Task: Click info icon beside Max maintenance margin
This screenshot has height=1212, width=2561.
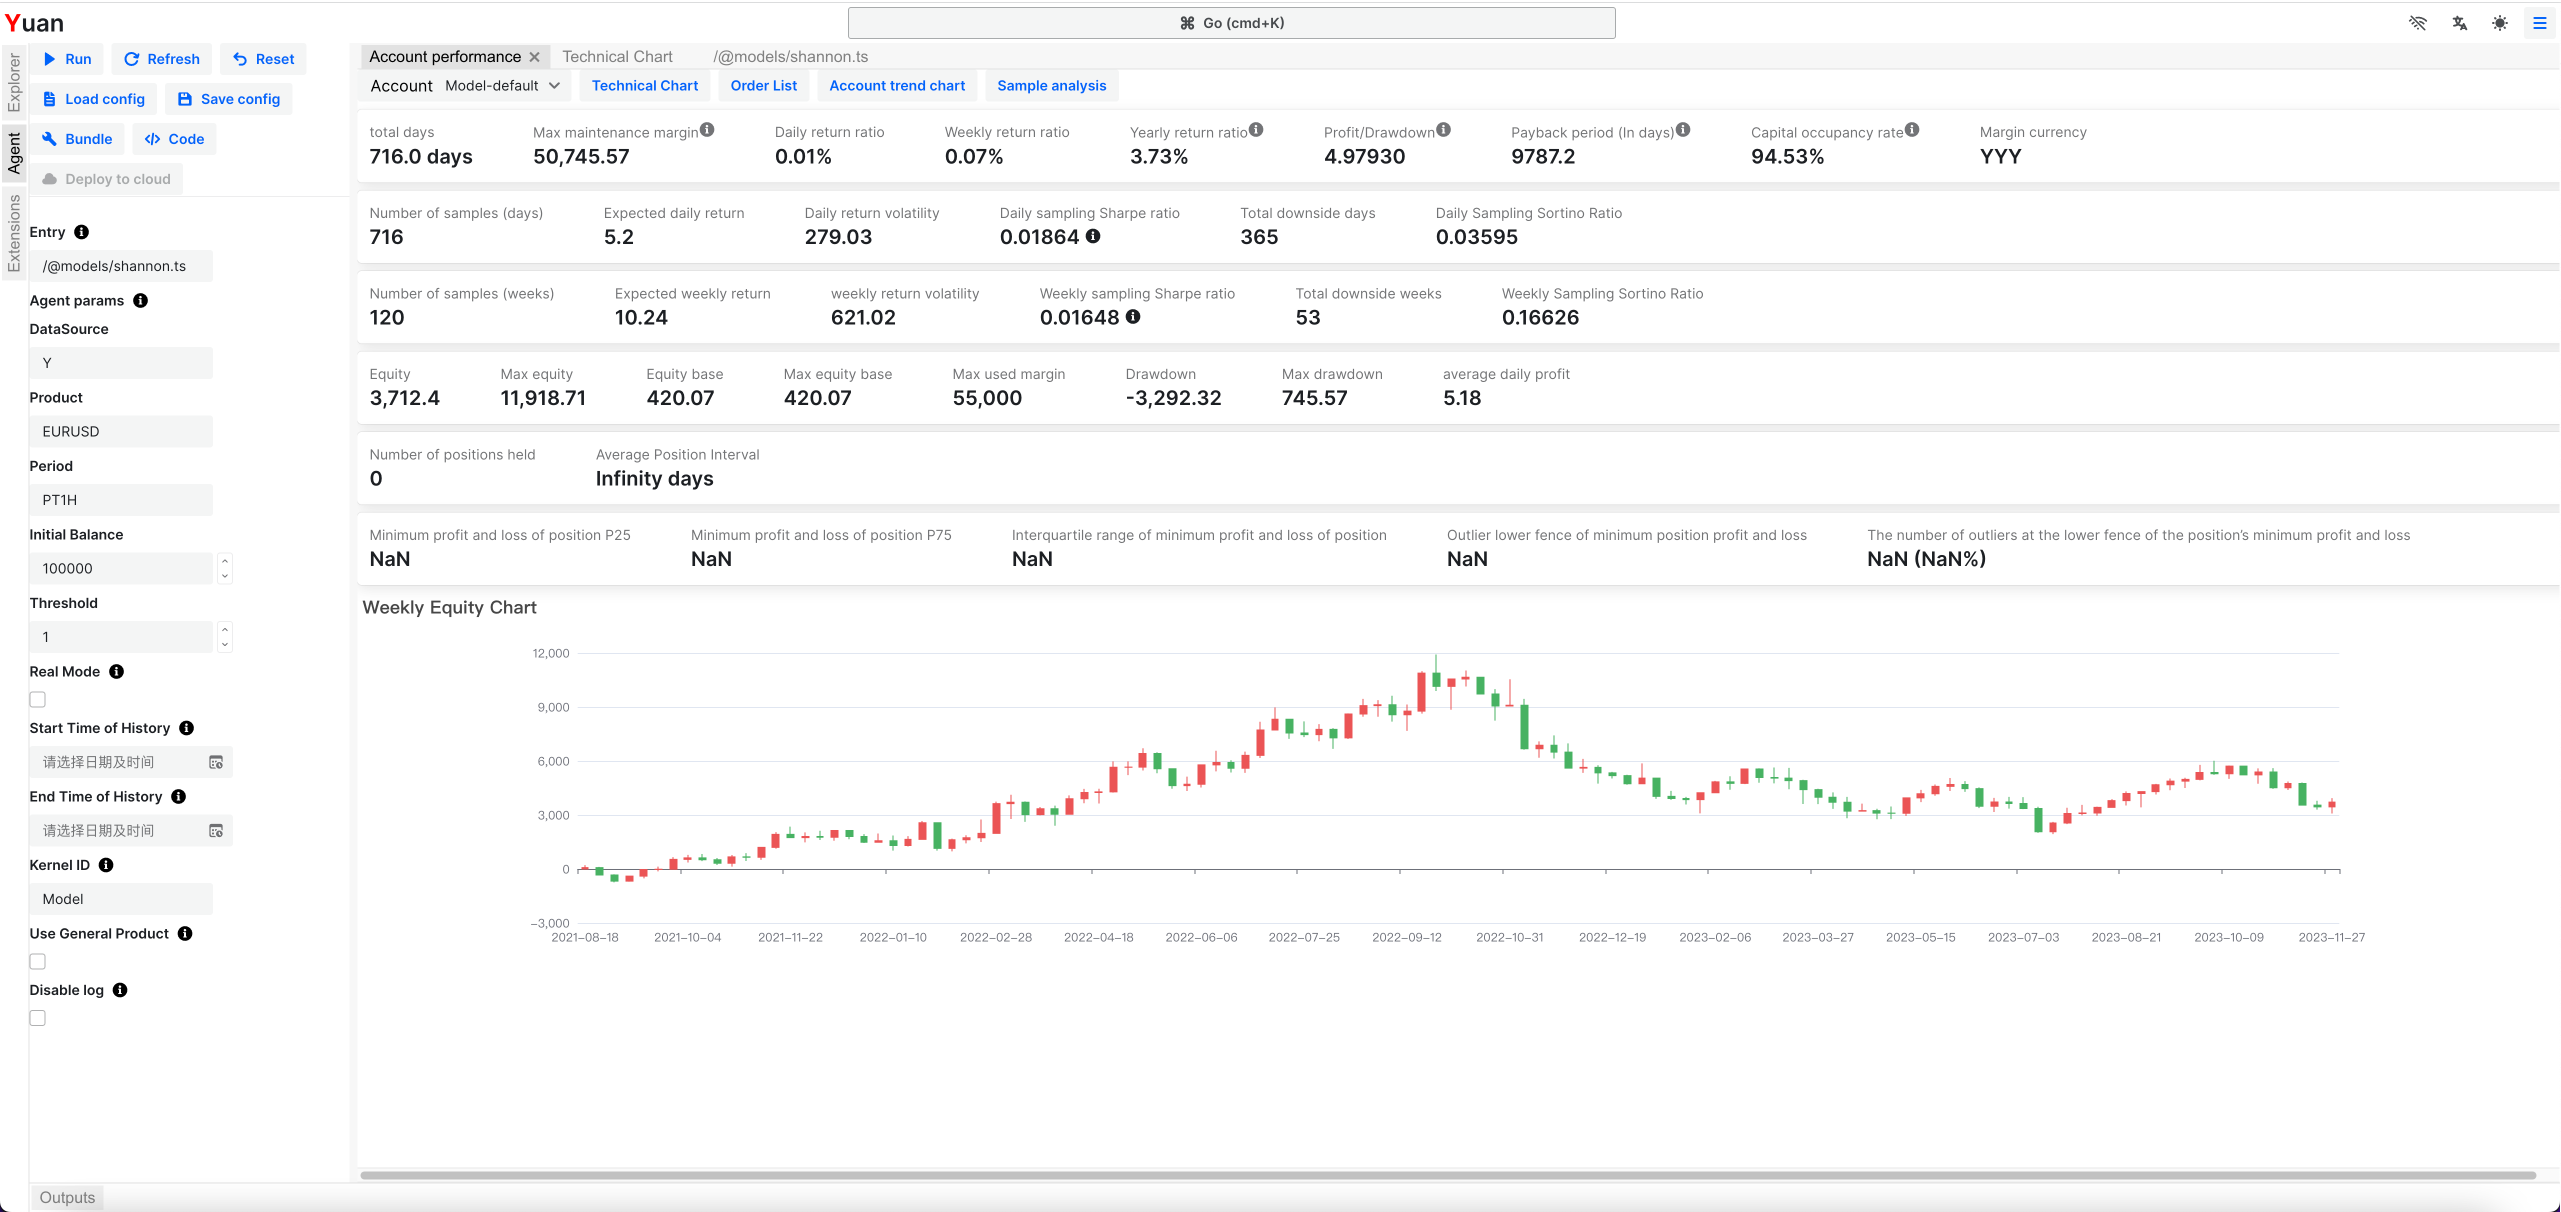Action: click(707, 130)
